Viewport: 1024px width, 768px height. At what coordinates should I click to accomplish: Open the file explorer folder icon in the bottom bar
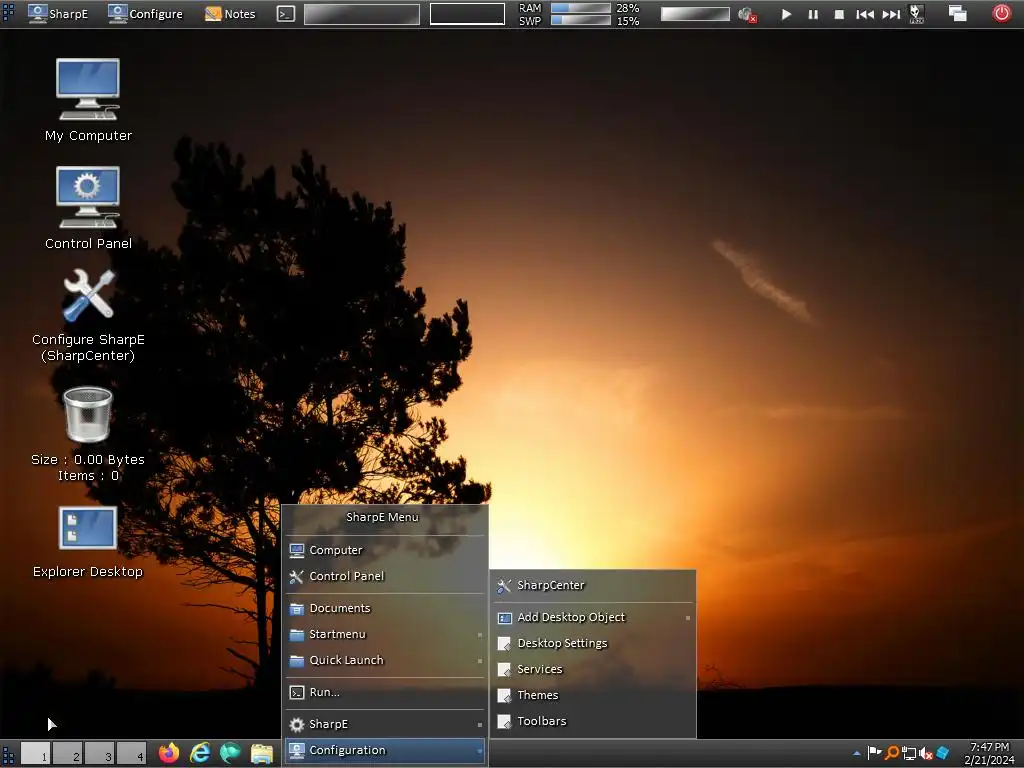coord(262,753)
